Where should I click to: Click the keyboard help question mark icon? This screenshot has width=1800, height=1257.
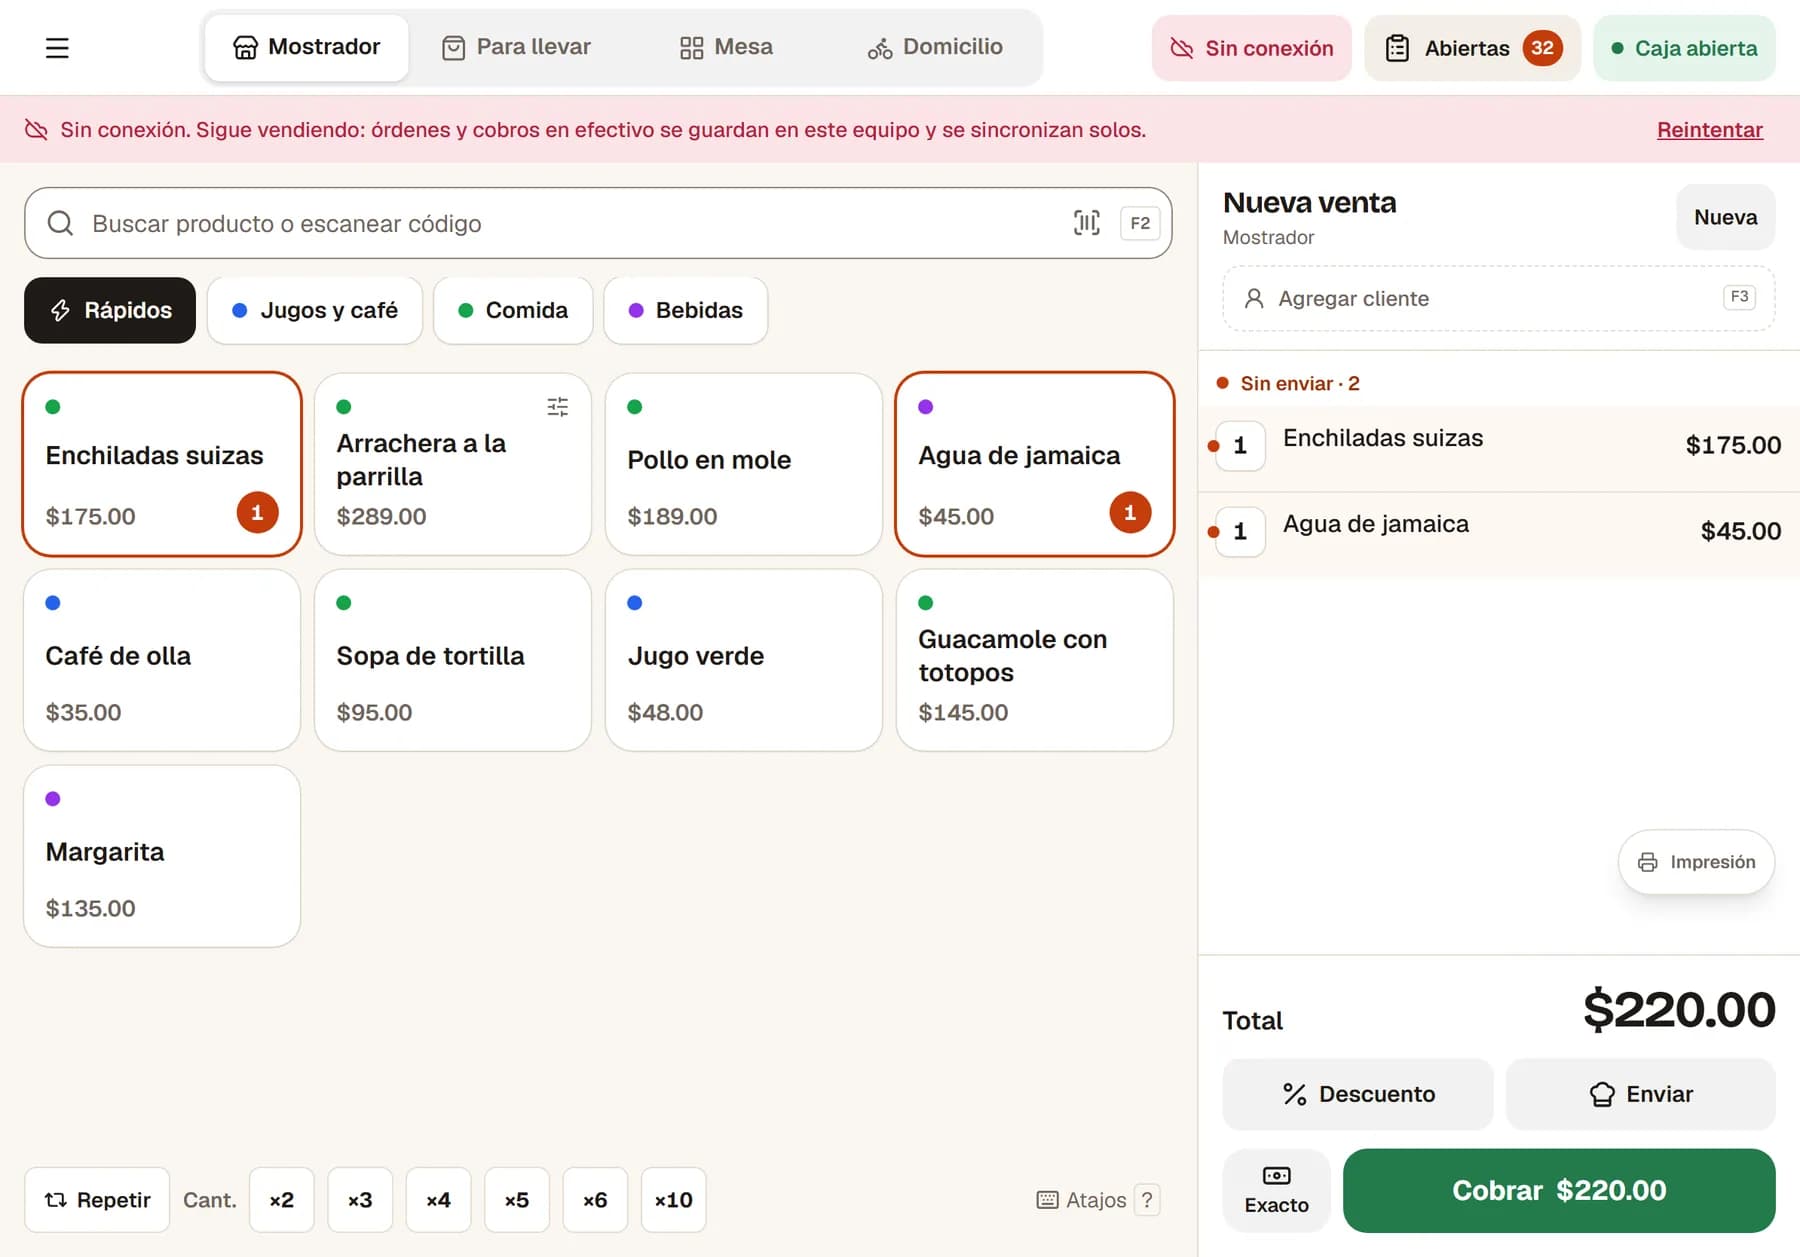pos(1147,1199)
